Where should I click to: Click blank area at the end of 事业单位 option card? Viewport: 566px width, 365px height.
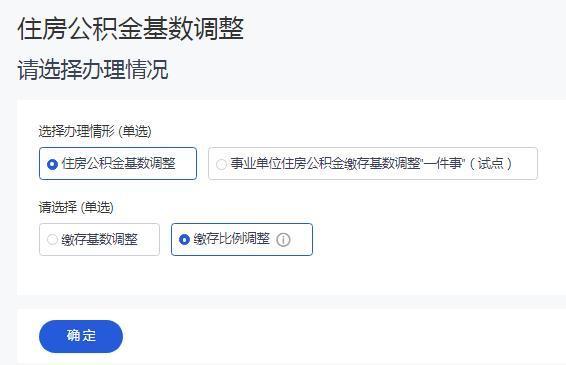point(525,164)
